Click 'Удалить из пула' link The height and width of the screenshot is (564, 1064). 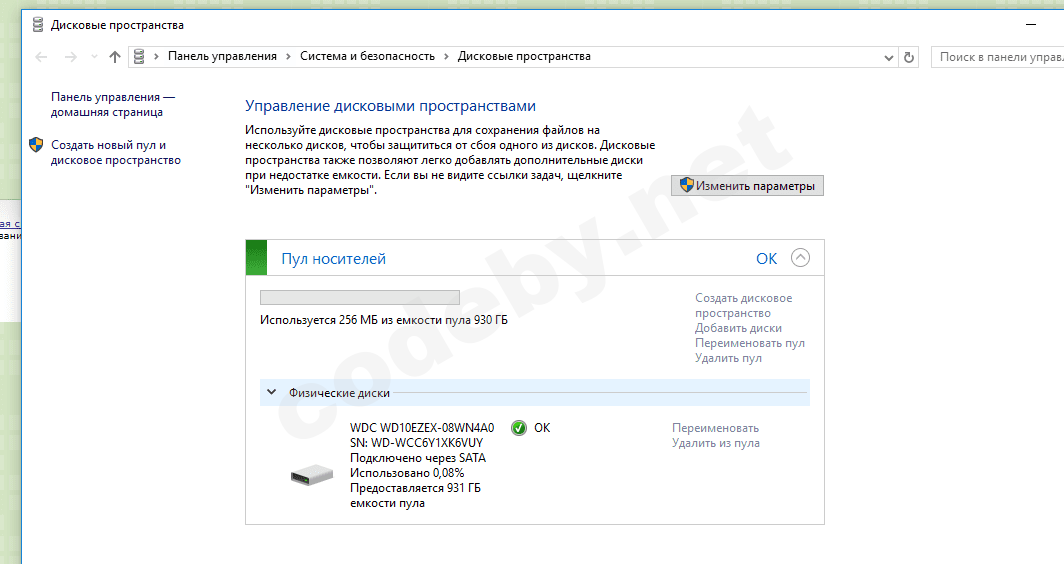click(x=716, y=443)
